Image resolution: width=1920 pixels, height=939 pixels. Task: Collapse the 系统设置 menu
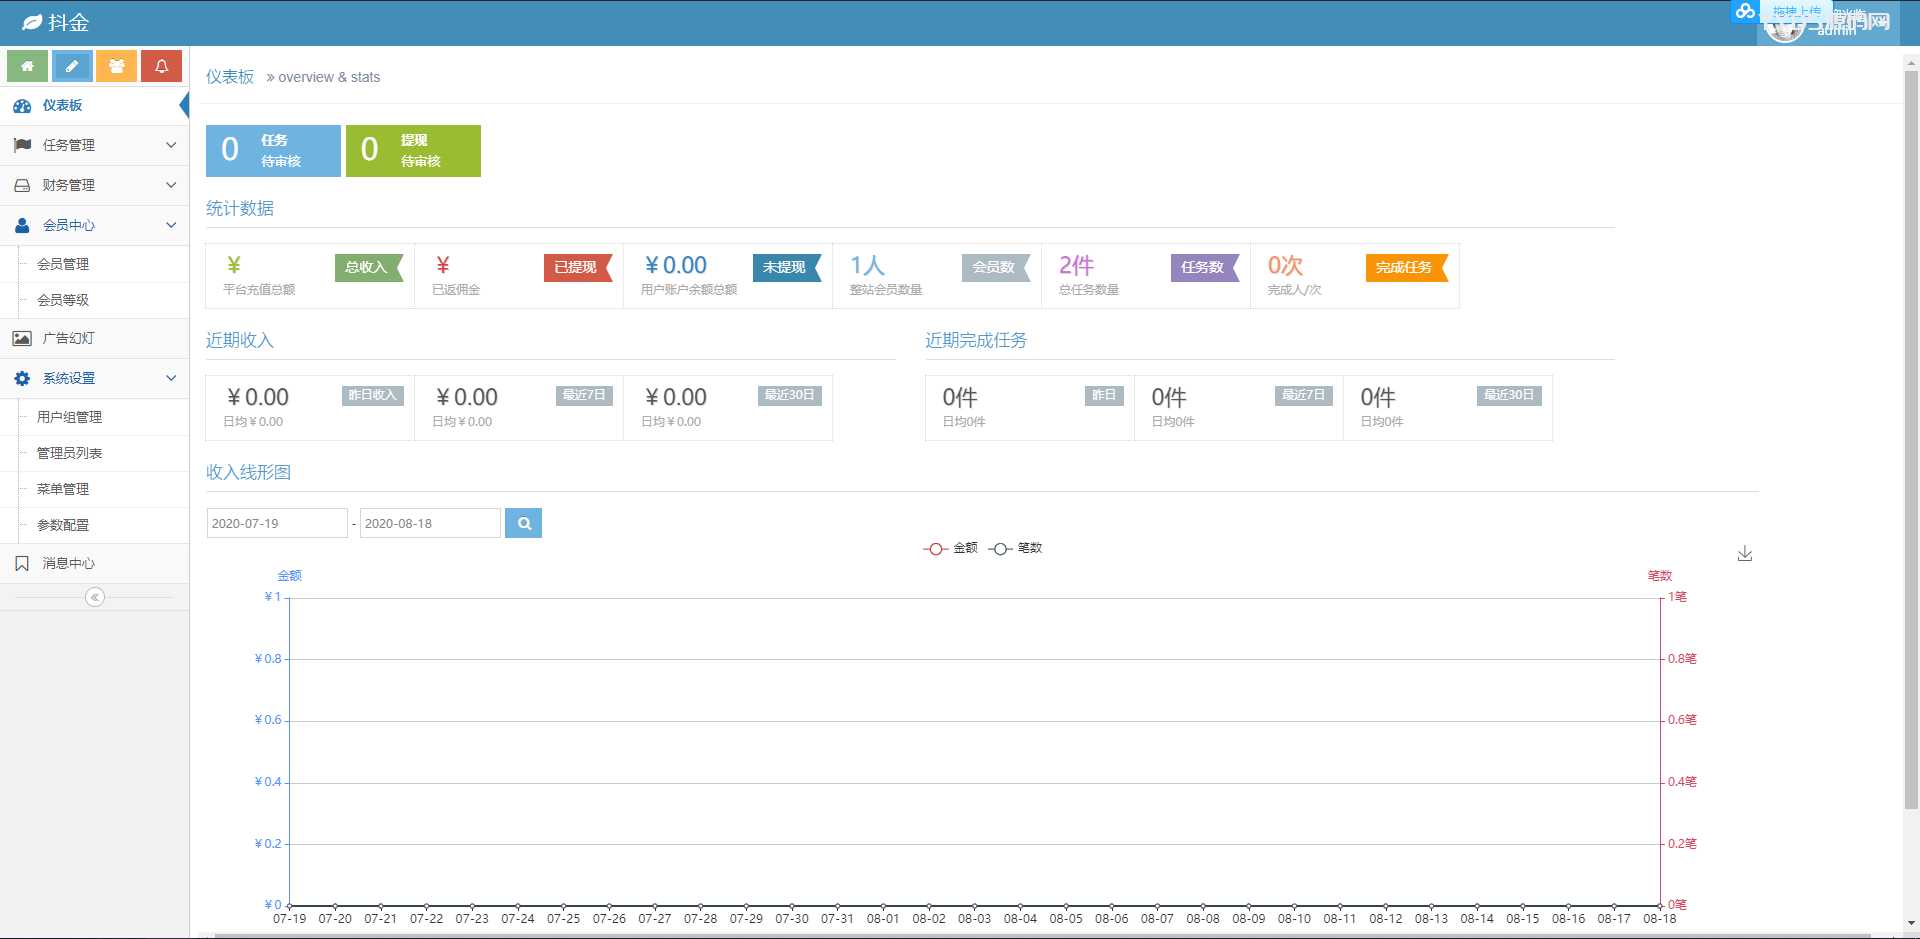pos(94,378)
